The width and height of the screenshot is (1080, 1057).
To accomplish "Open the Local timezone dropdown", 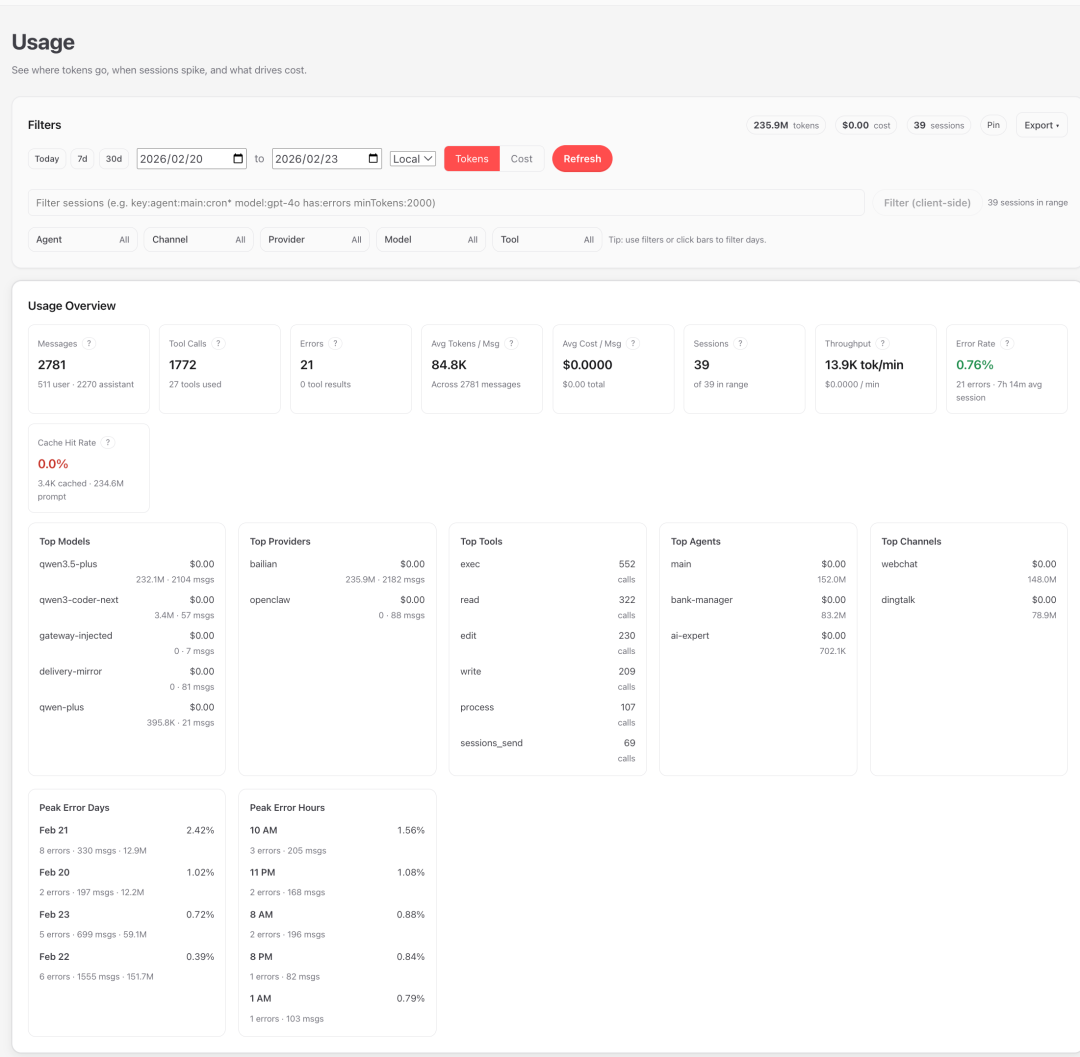I will (413, 159).
